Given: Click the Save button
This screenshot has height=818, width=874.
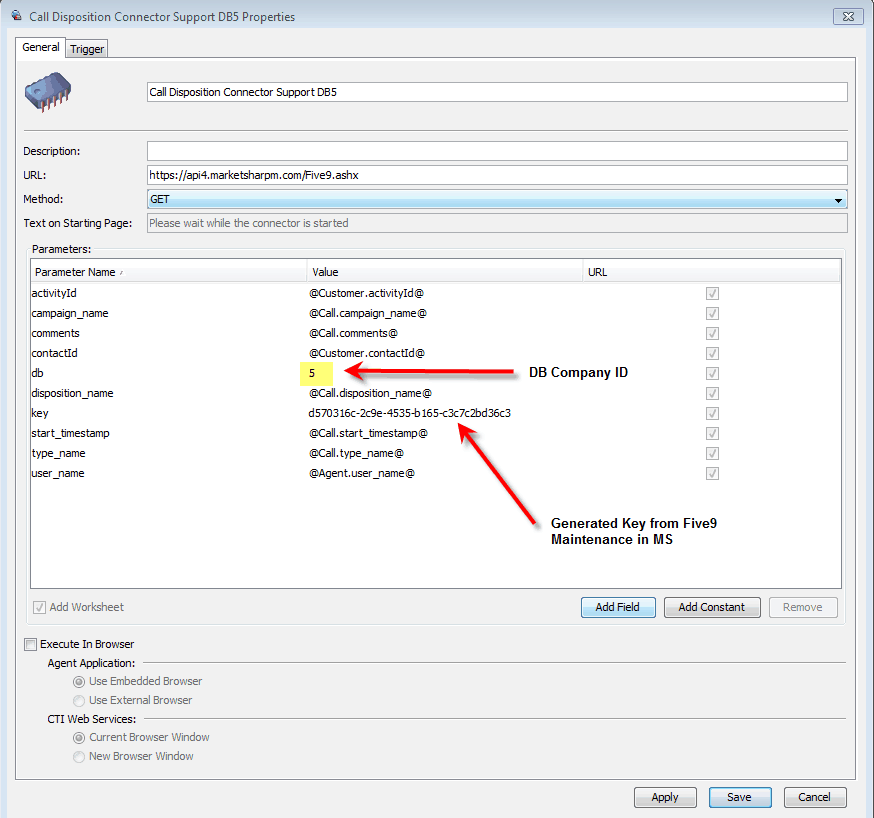Looking at the screenshot, I should [740, 797].
